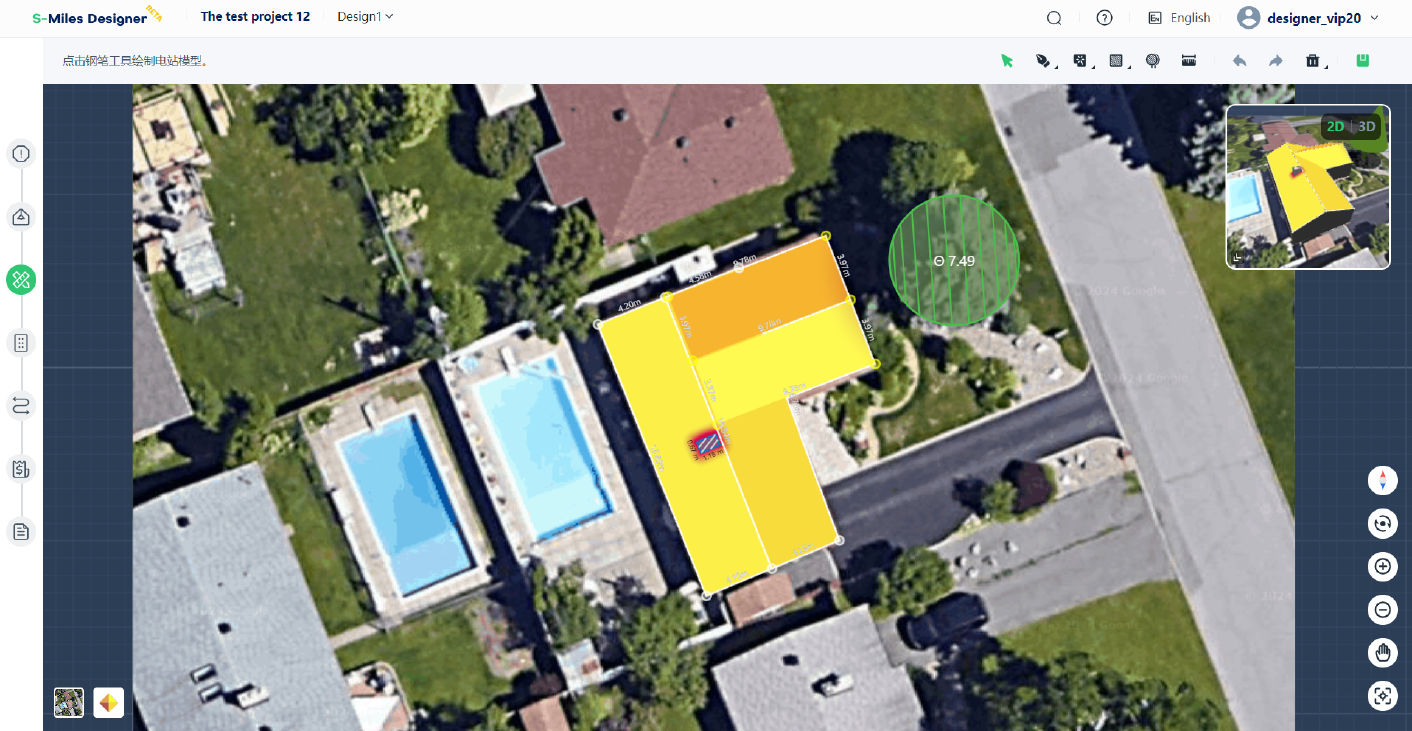Viewport: 1412px width, 731px height.
Task: Collapse the 3D preview using corner icon
Action: (x=1239, y=258)
